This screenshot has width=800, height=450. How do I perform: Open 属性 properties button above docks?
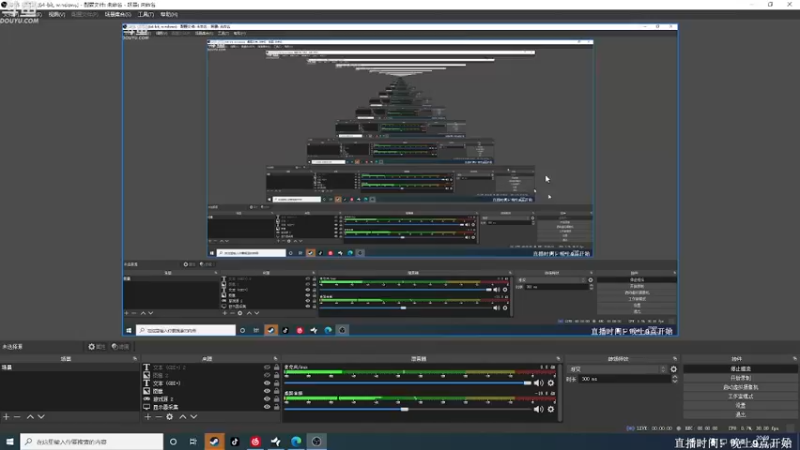pyautogui.click(x=96, y=347)
